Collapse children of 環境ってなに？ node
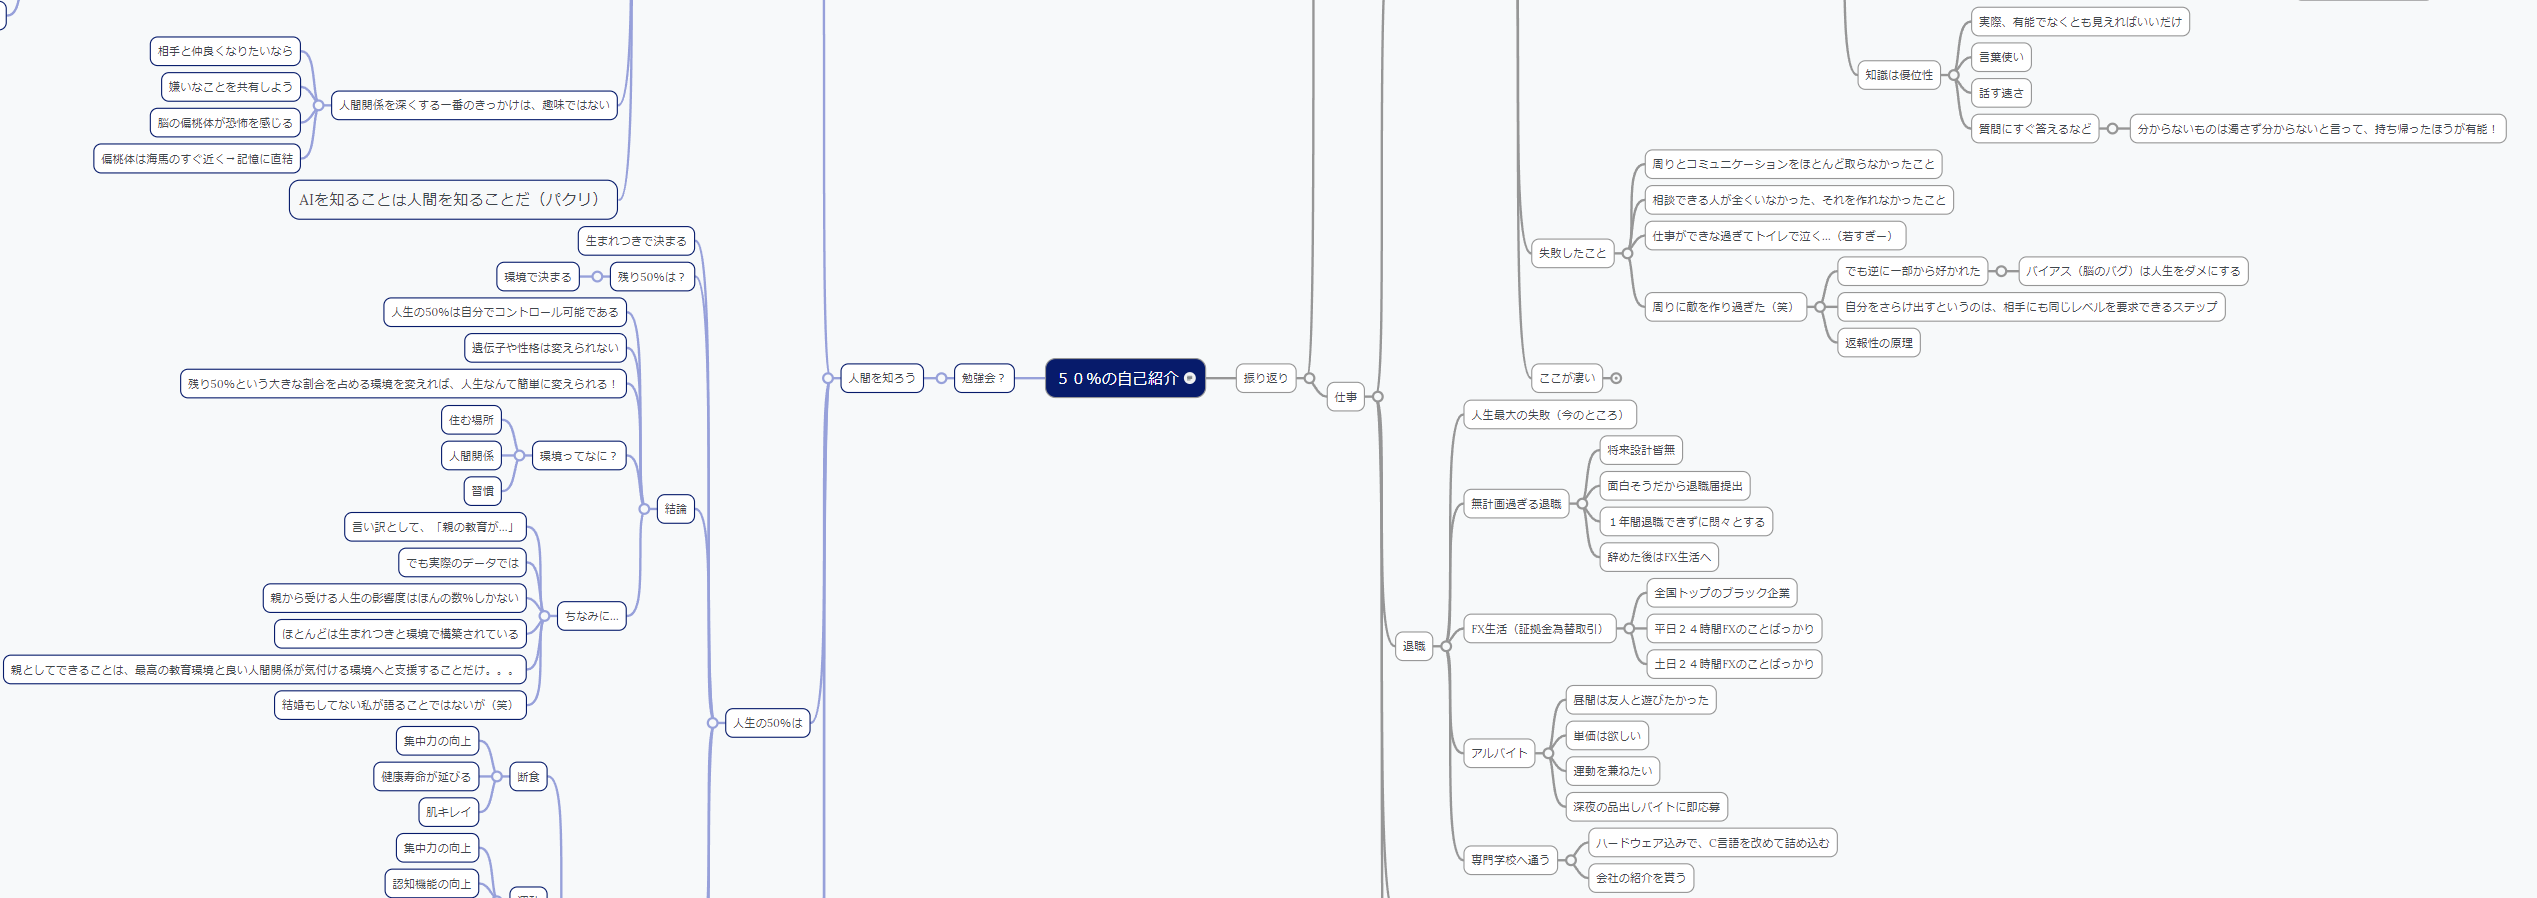This screenshot has height=898, width=2537. 520,455
